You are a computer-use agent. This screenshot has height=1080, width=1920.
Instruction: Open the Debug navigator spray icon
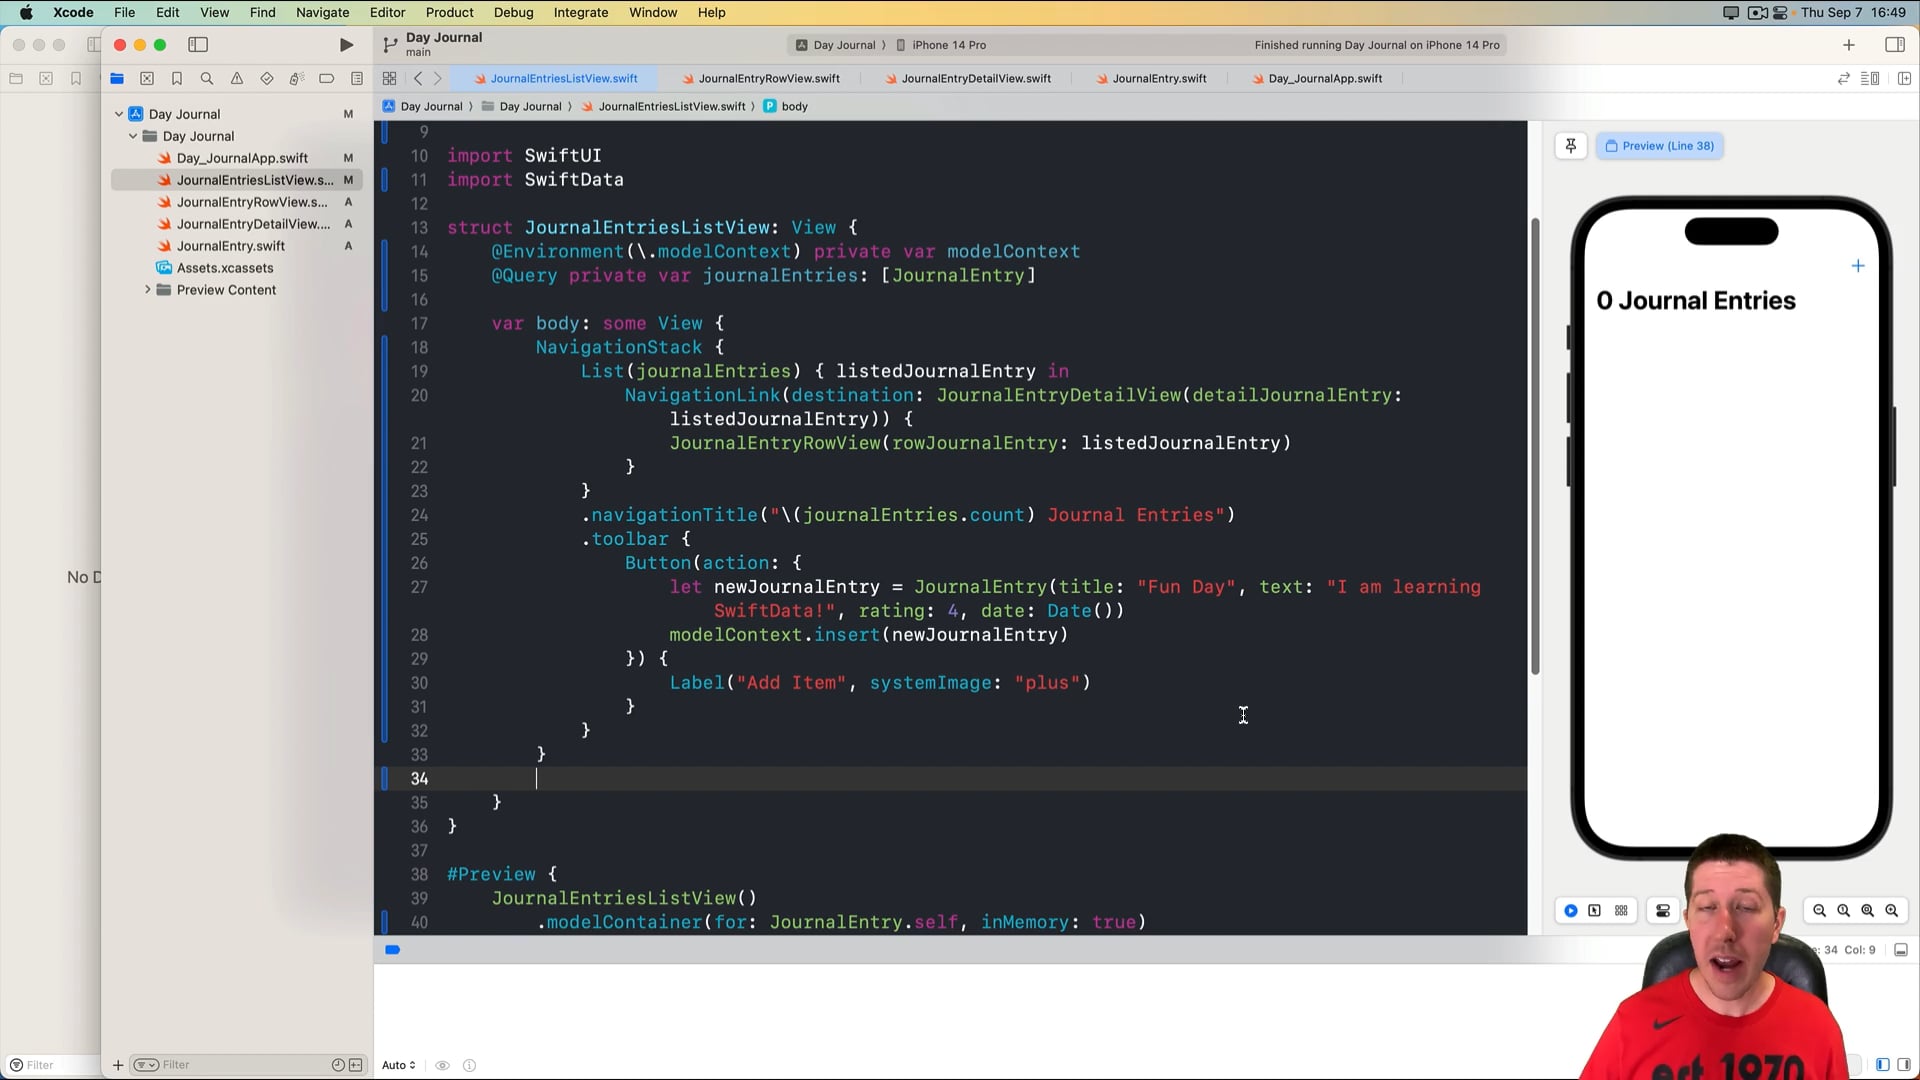click(296, 79)
